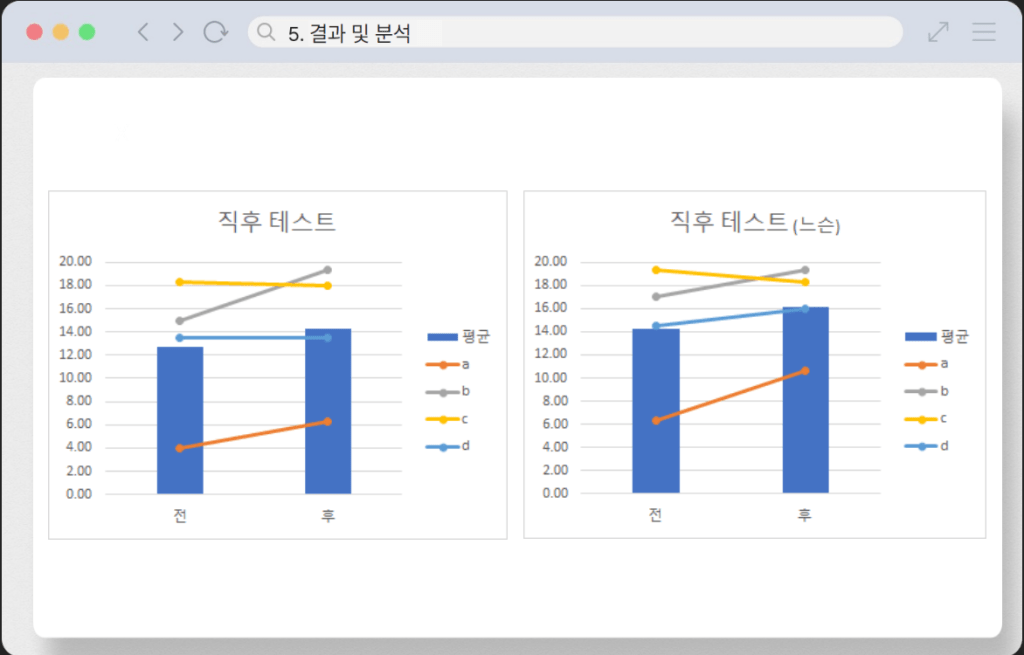Click the fullscreen expand arrows icon
Image resolution: width=1024 pixels, height=655 pixels.
[938, 32]
